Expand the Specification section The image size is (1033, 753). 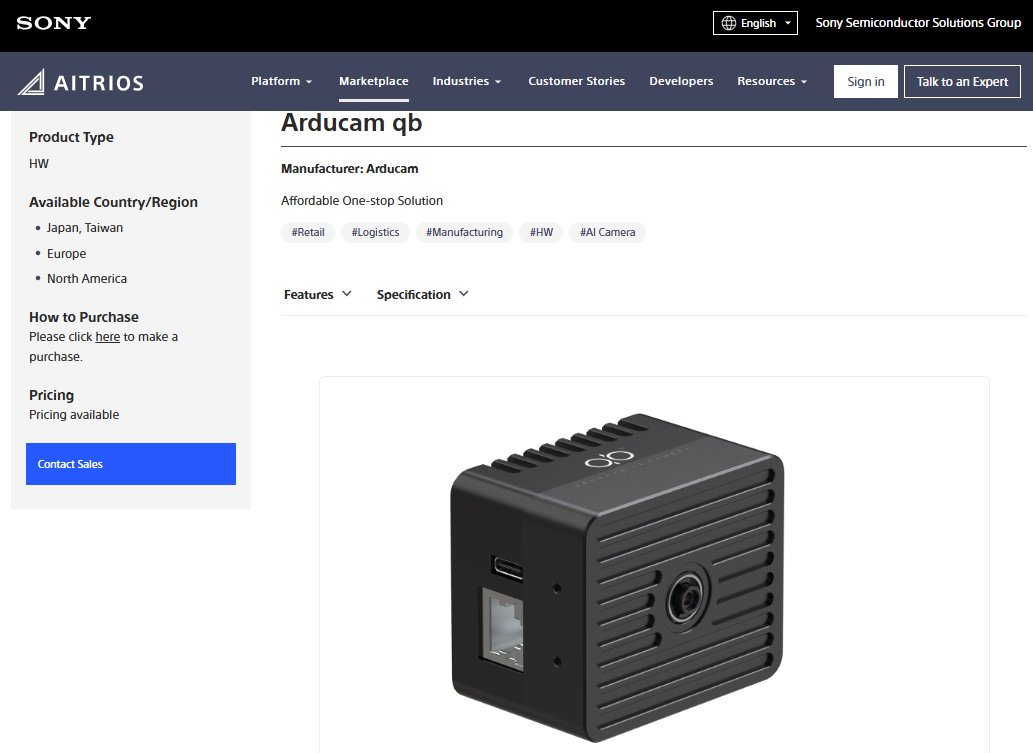pos(422,294)
